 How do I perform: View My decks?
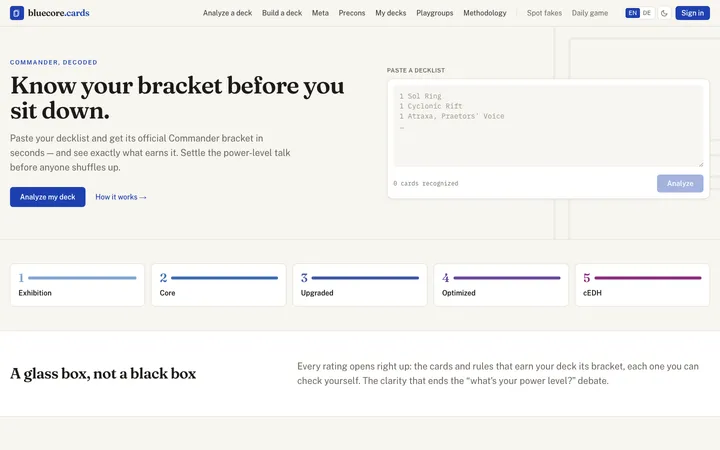(x=391, y=13)
